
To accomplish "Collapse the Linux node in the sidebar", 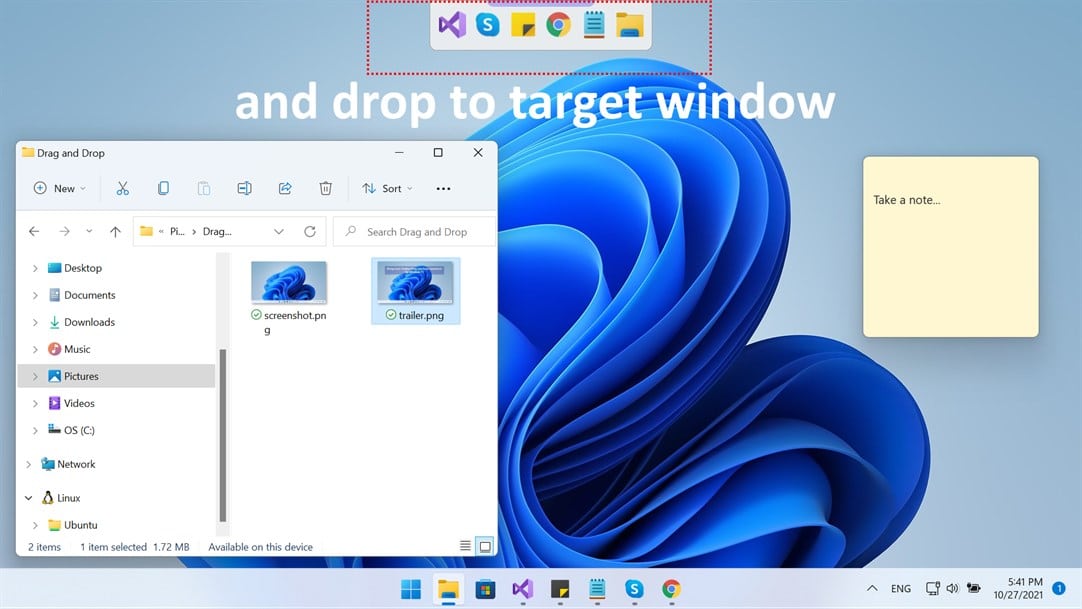I will pyautogui.click(x=28, y=497).
